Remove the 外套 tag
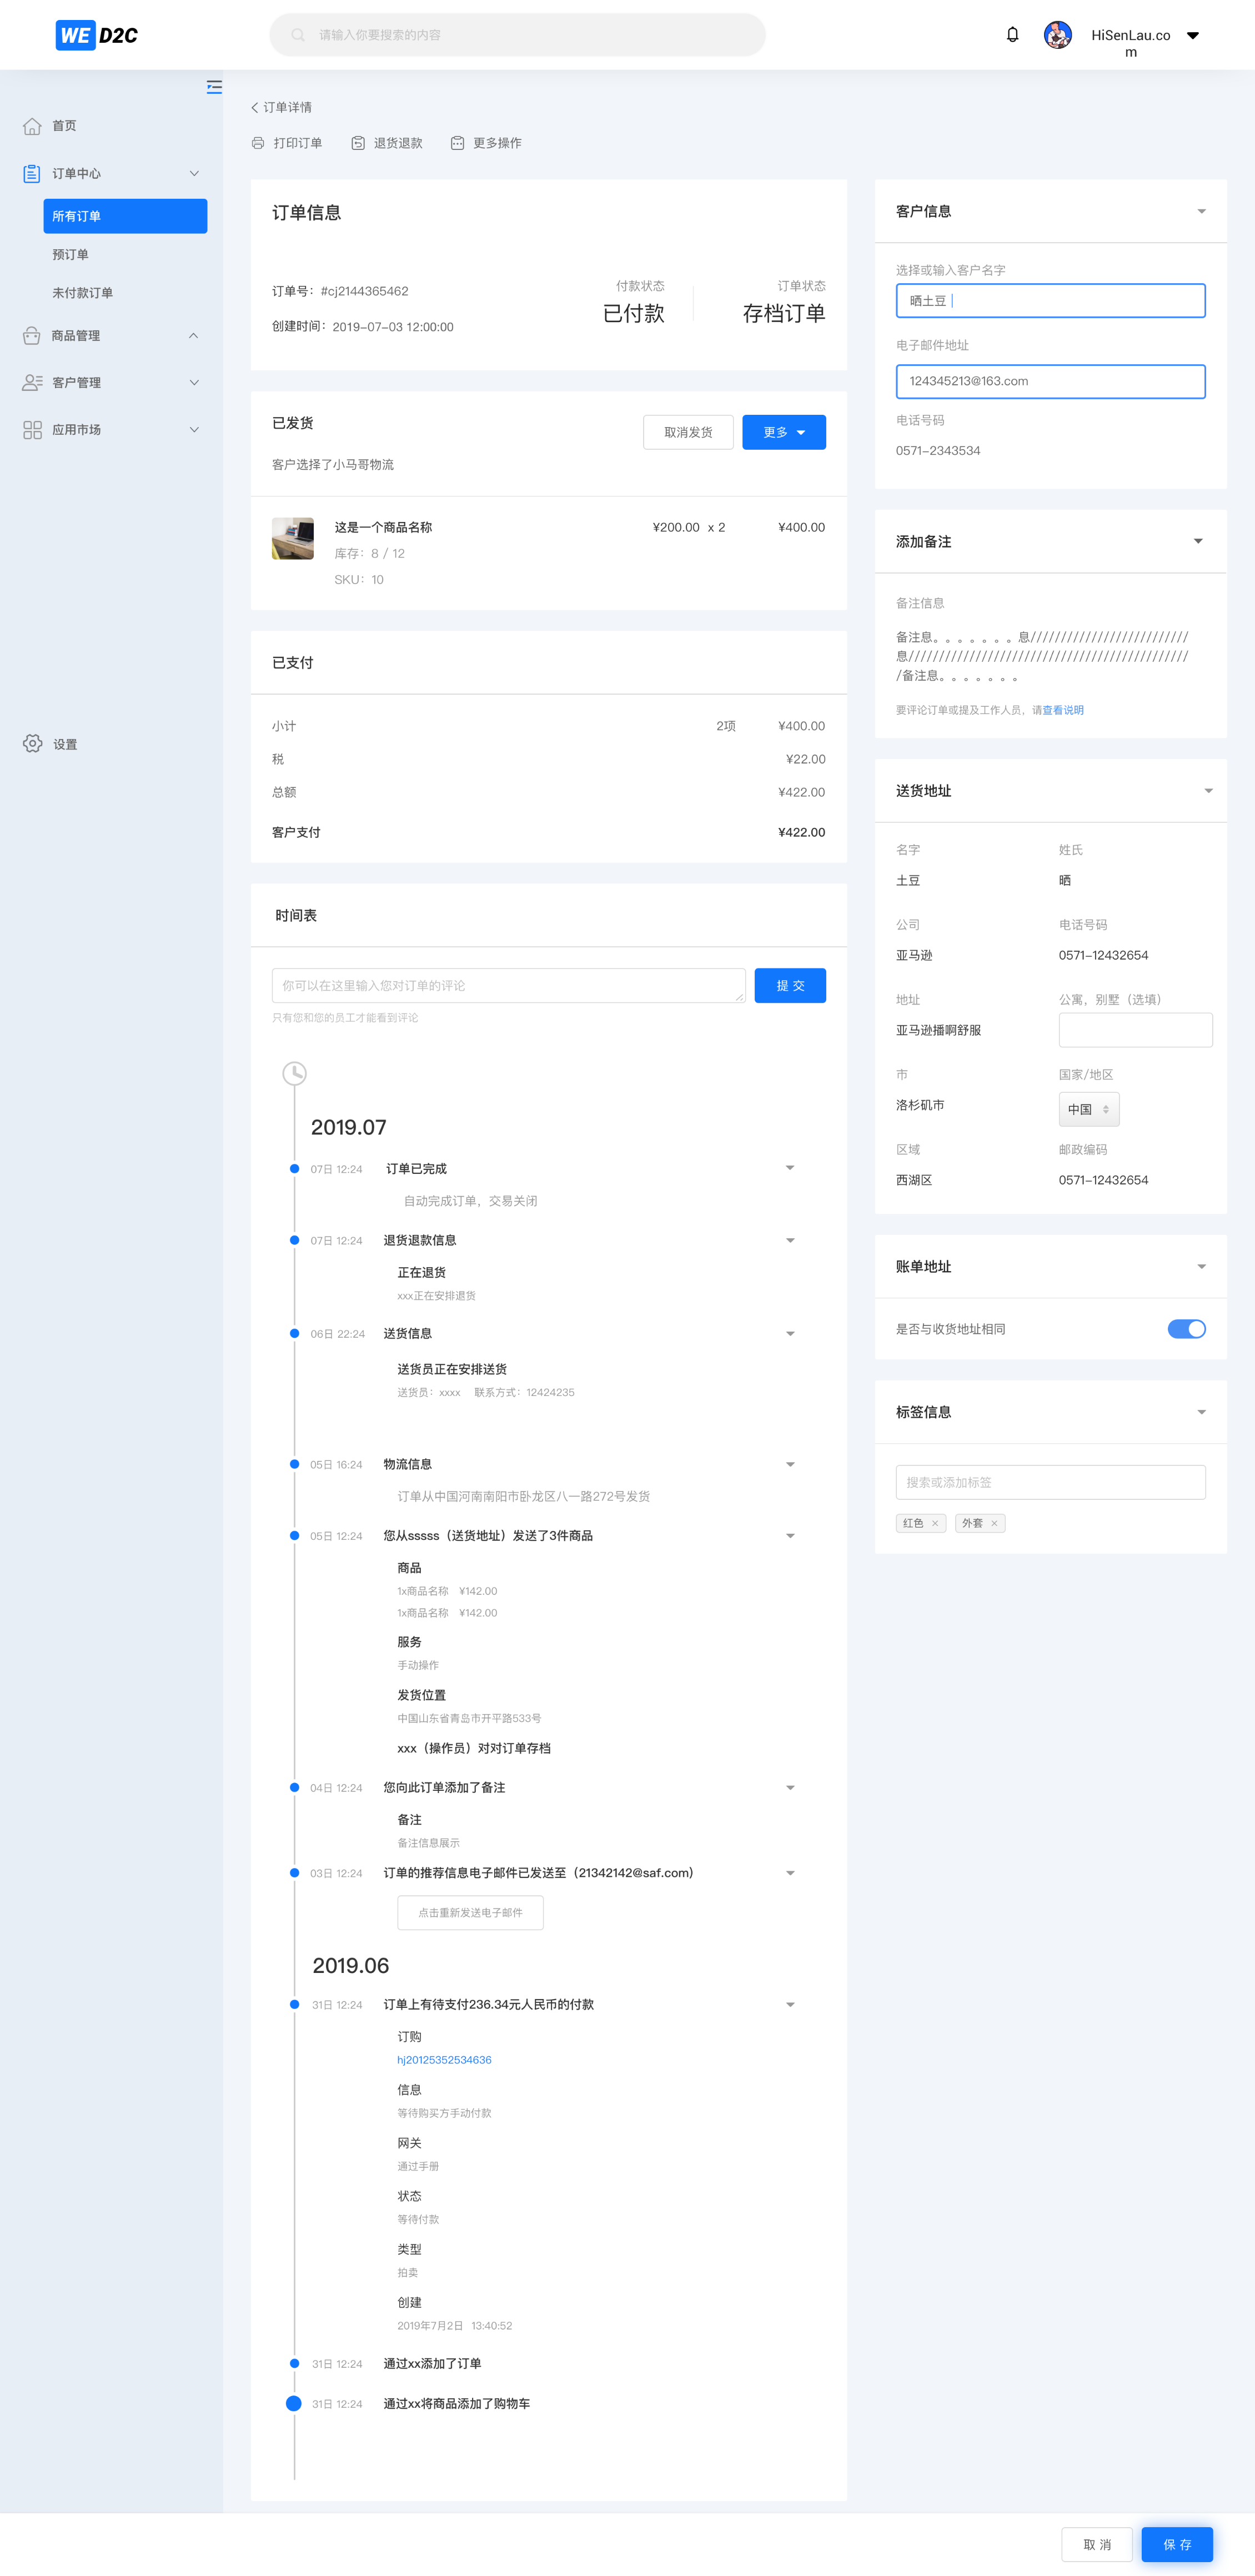This screenshot has width=1255, height=2576. (994, 1523)
